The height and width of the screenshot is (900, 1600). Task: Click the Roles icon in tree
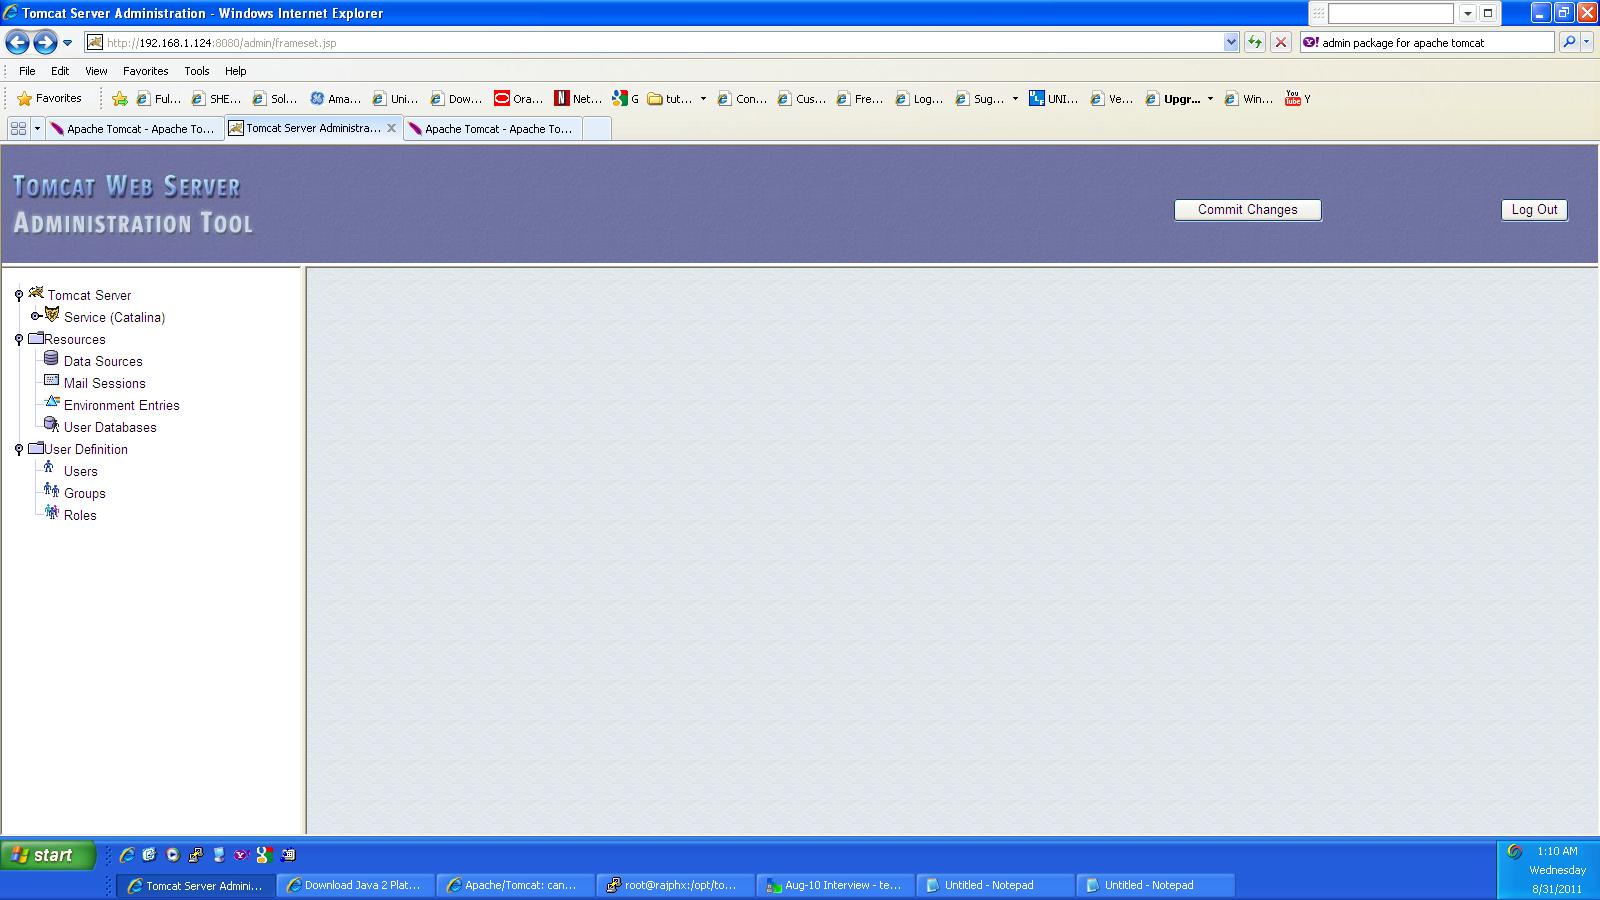(51, 512)
